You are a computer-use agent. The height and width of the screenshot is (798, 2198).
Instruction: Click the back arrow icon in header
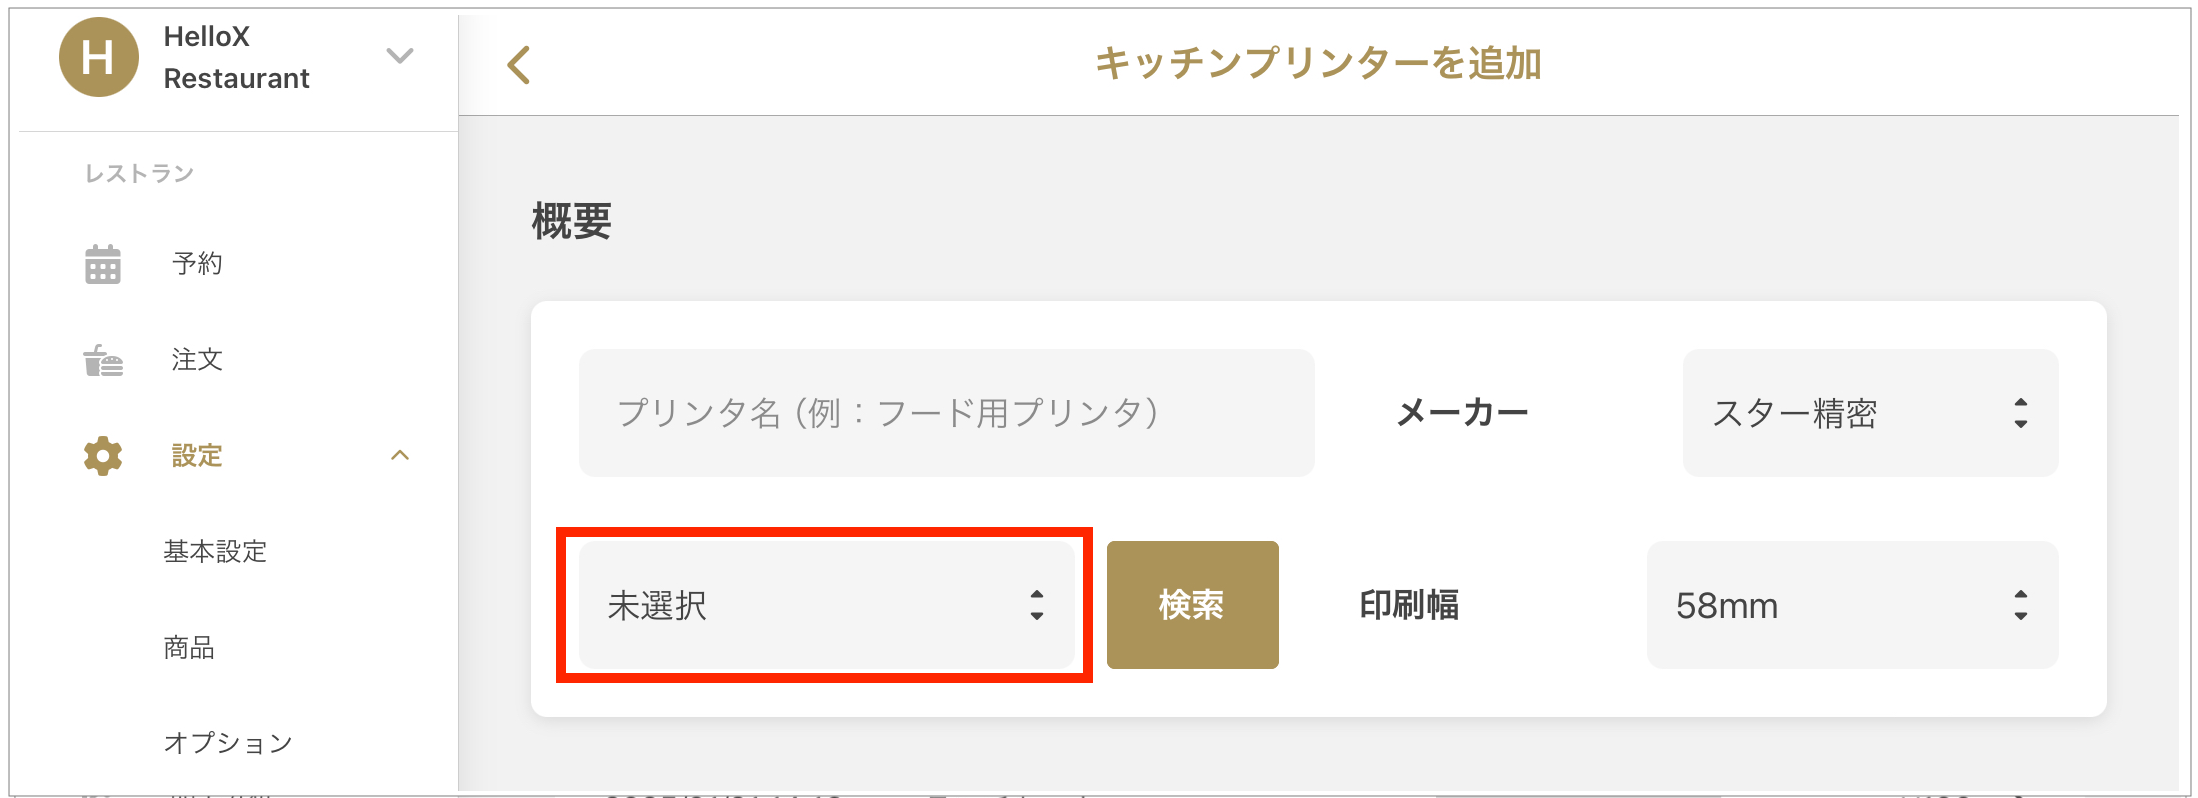tap(519, 65)
